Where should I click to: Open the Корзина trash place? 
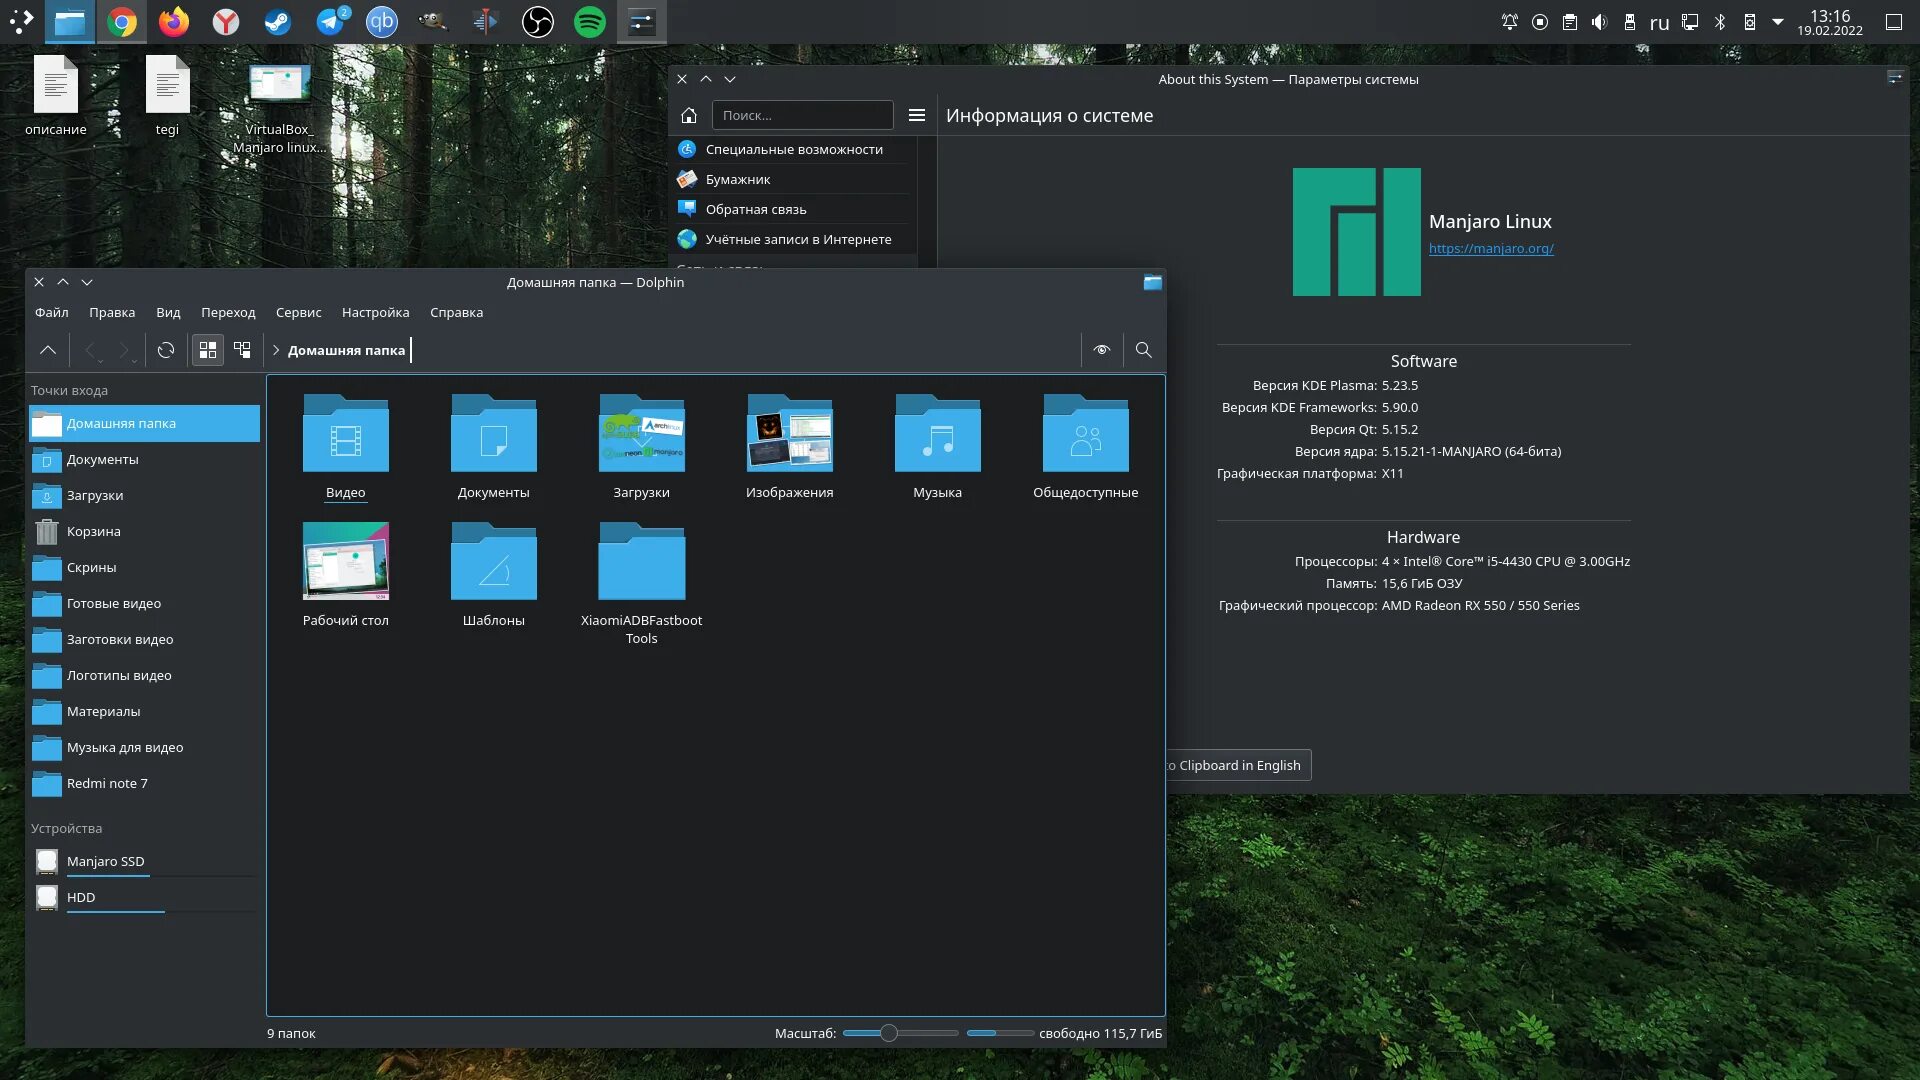pos(93,532)
